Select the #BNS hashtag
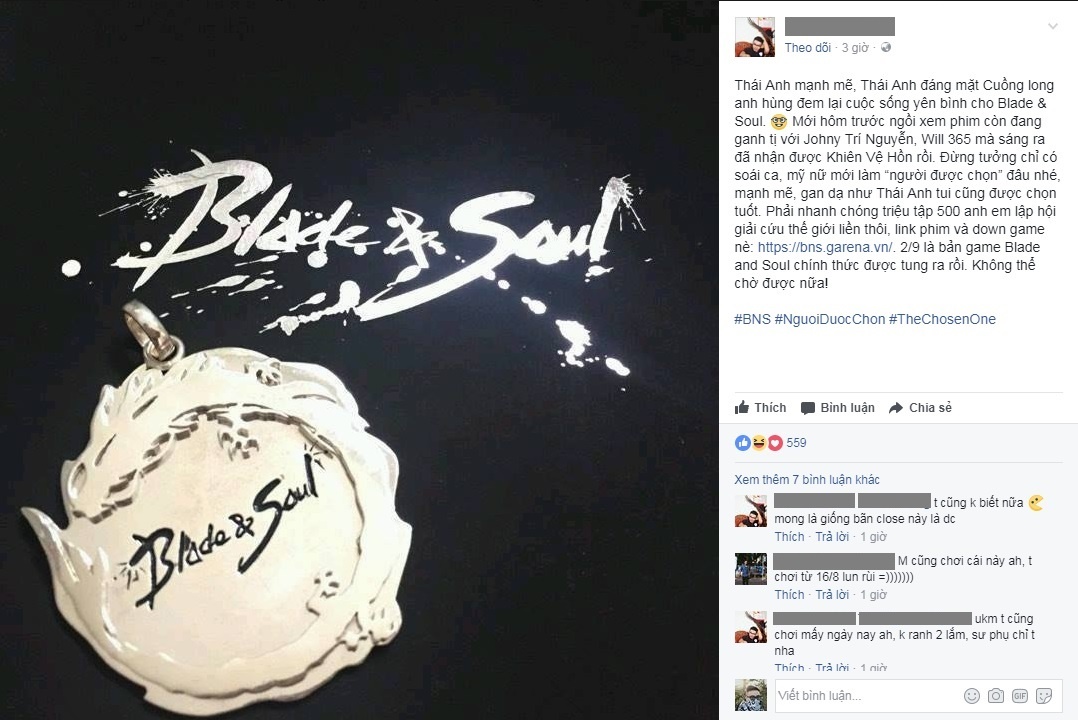The image size is (1078, 720). (752, 319)
